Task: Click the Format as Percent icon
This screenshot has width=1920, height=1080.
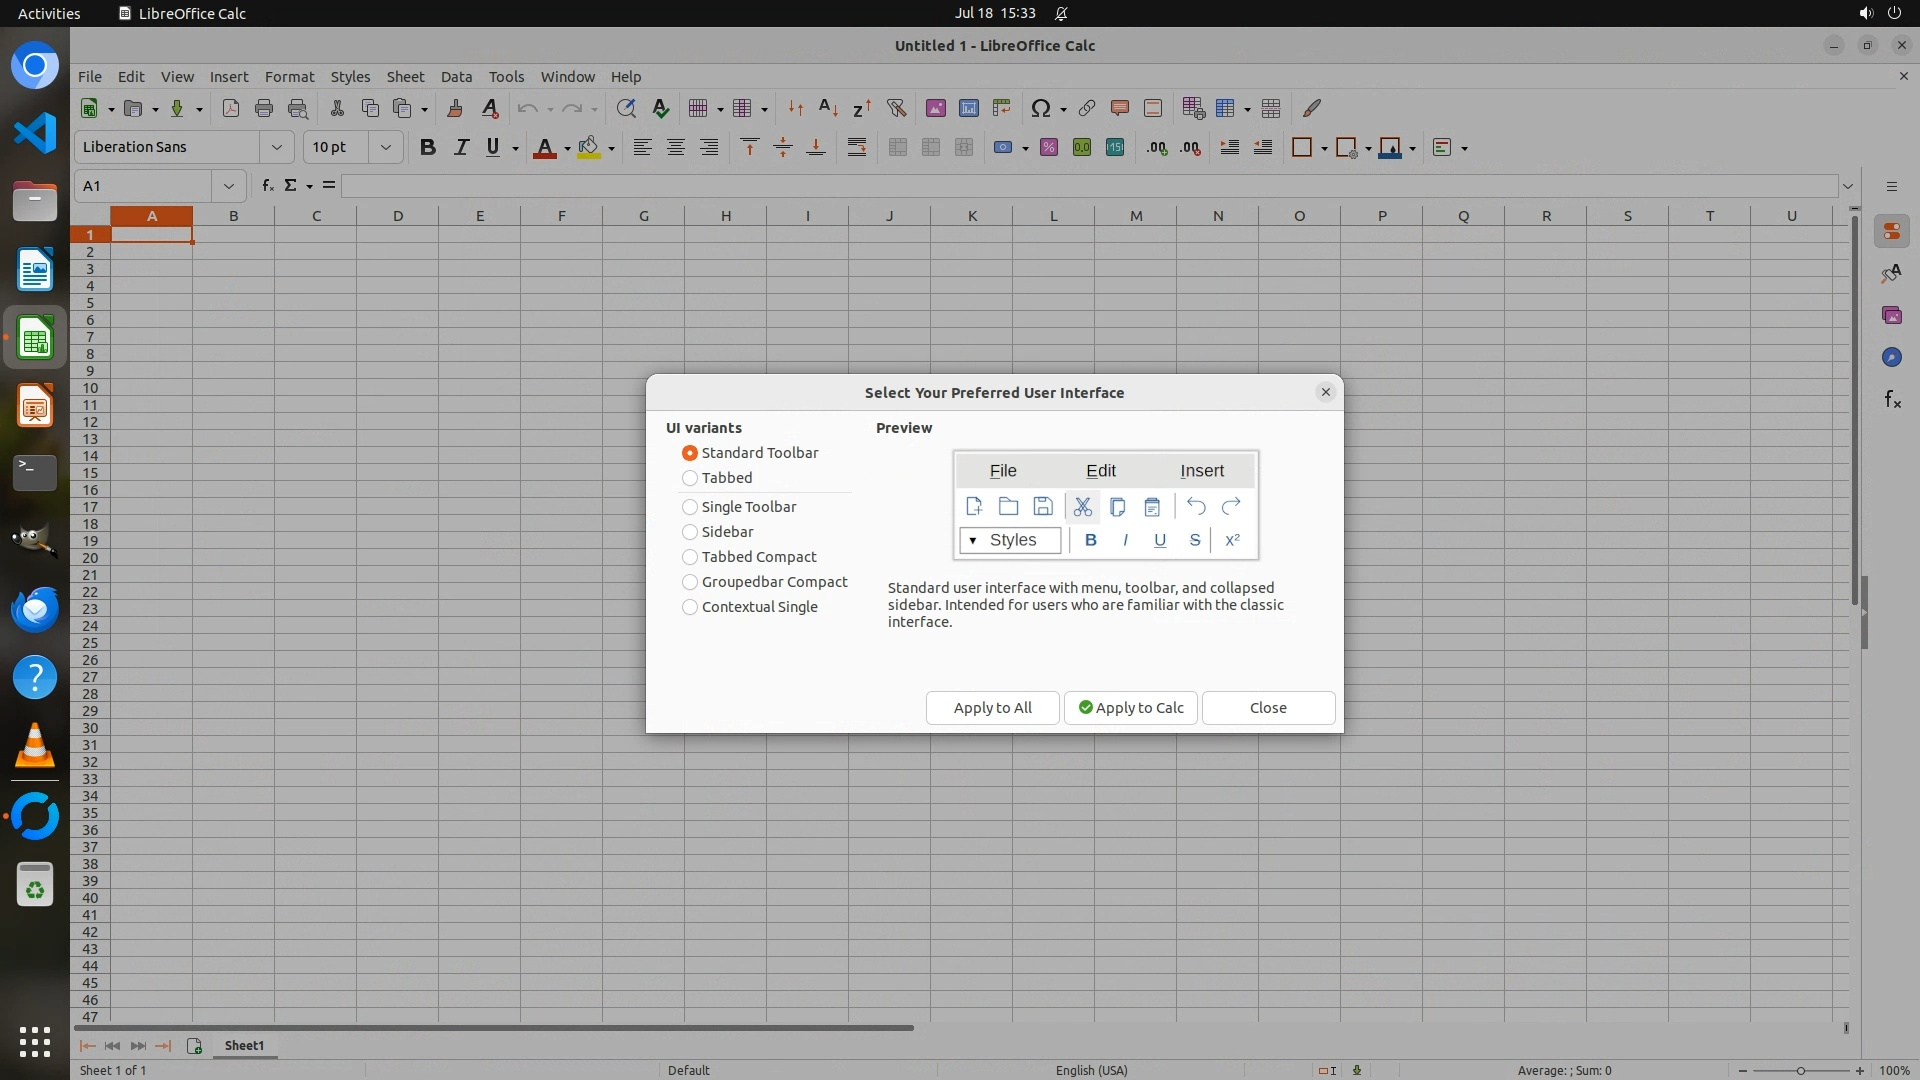Action: coord(1049,147)
